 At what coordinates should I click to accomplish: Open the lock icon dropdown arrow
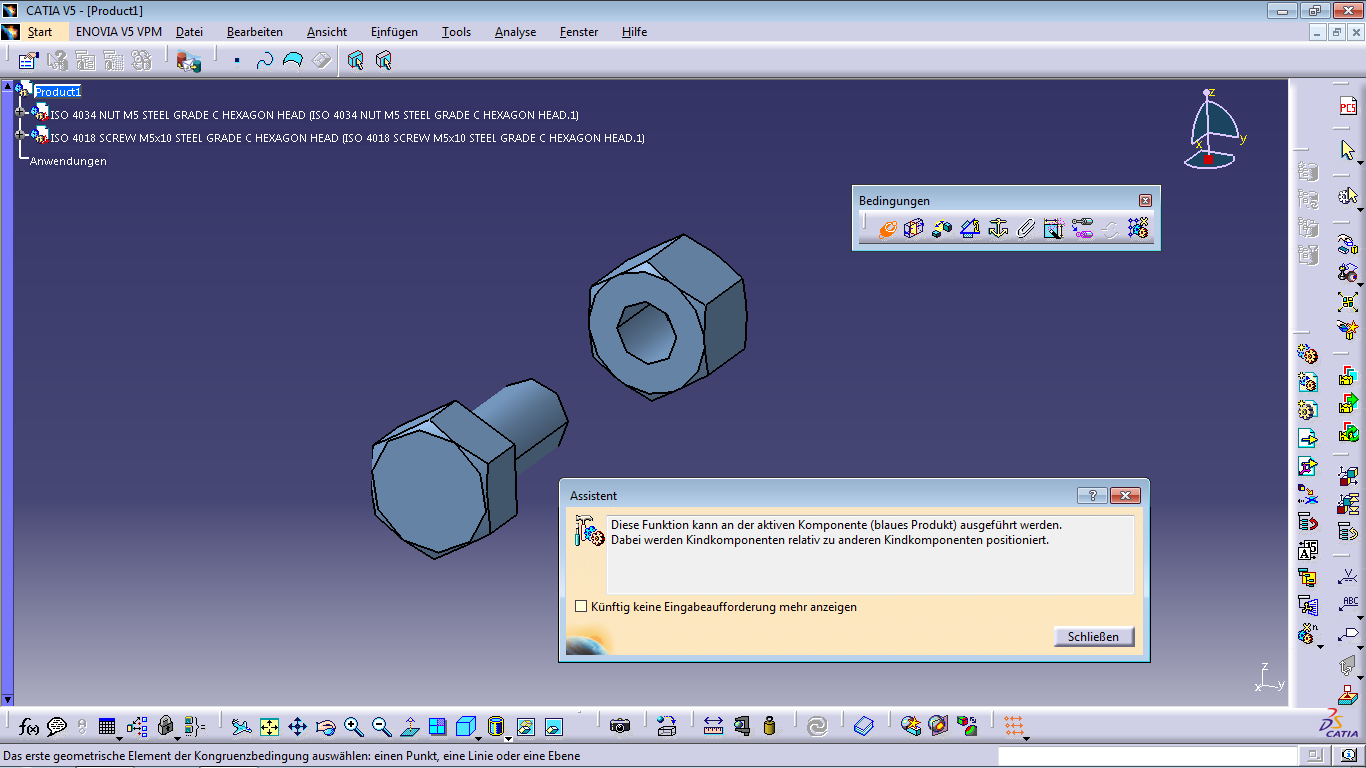pyautogui.click(x=176, y=739)
